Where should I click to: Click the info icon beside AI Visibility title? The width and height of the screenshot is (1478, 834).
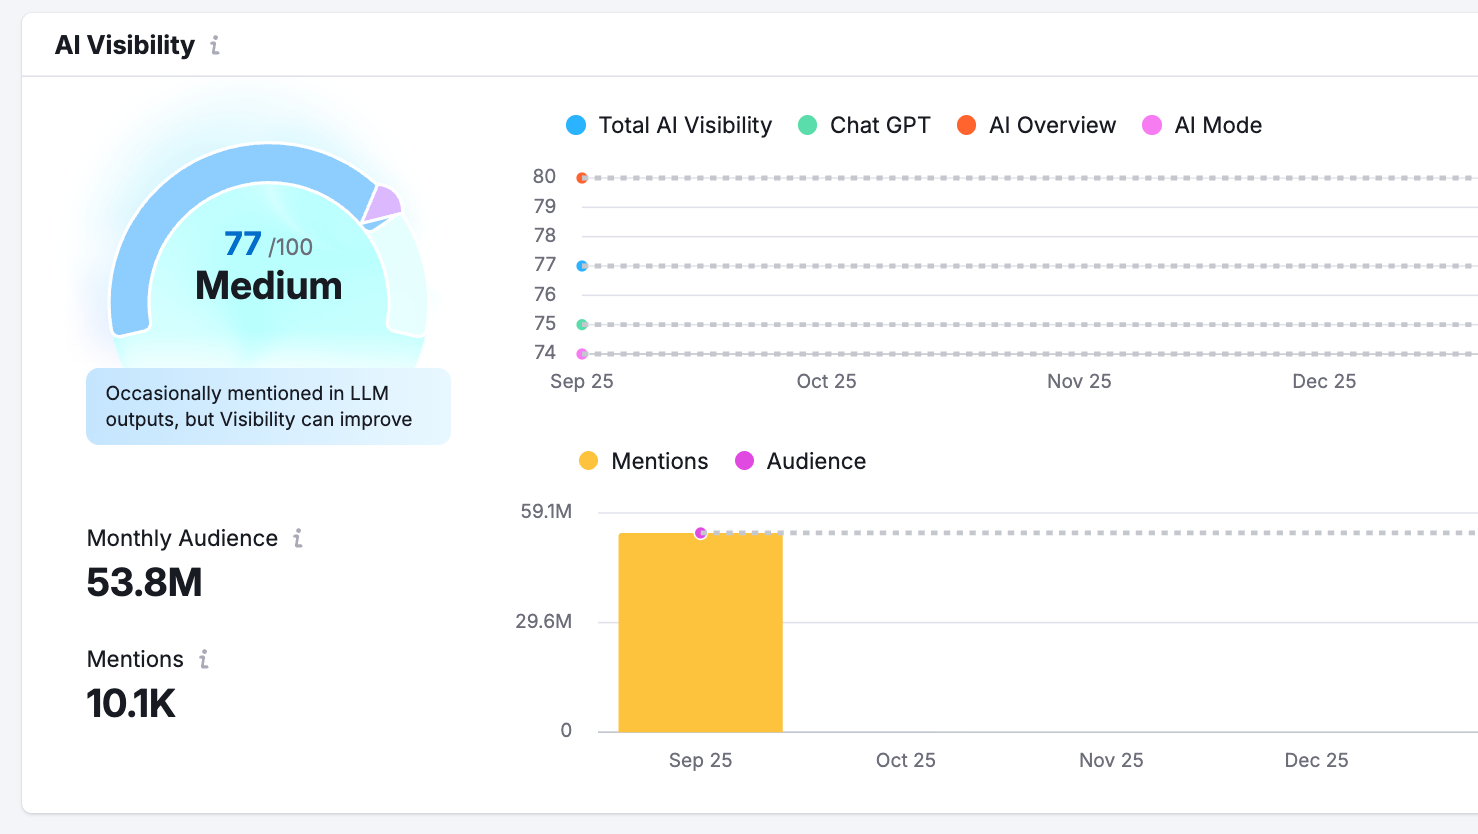click(x=214, y=45)
